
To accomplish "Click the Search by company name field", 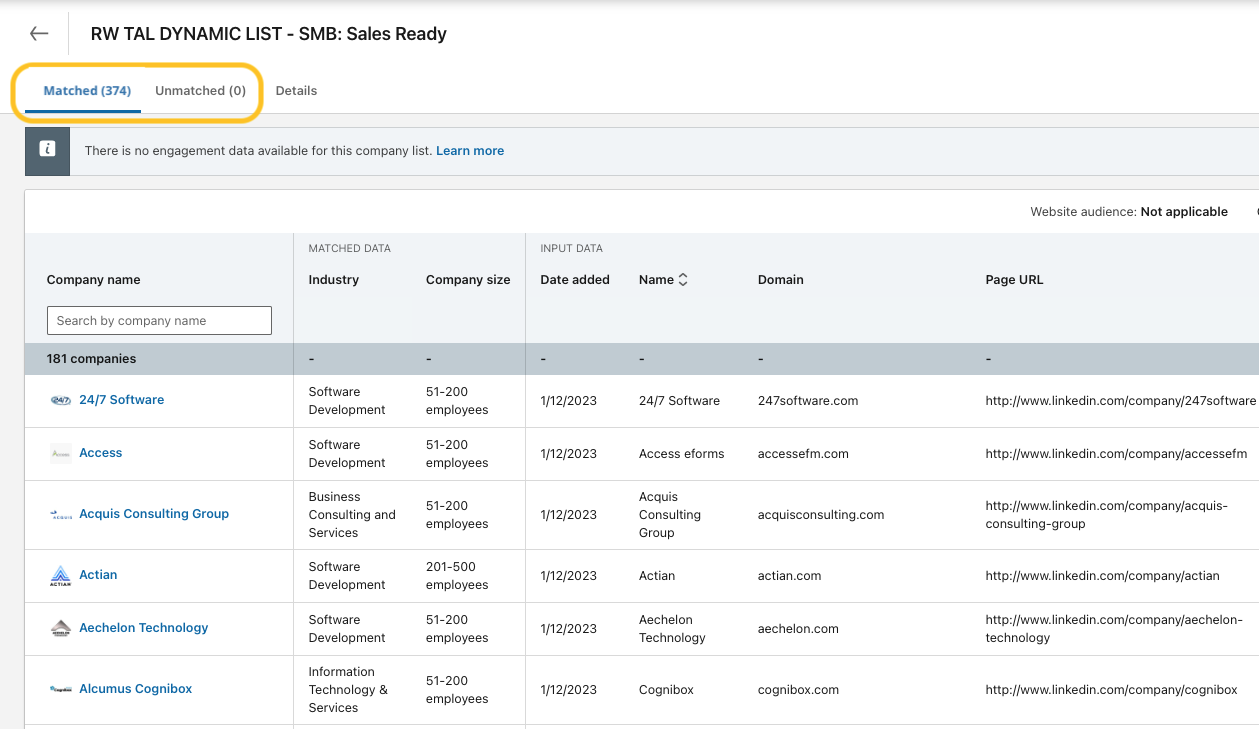I will 159,320.
